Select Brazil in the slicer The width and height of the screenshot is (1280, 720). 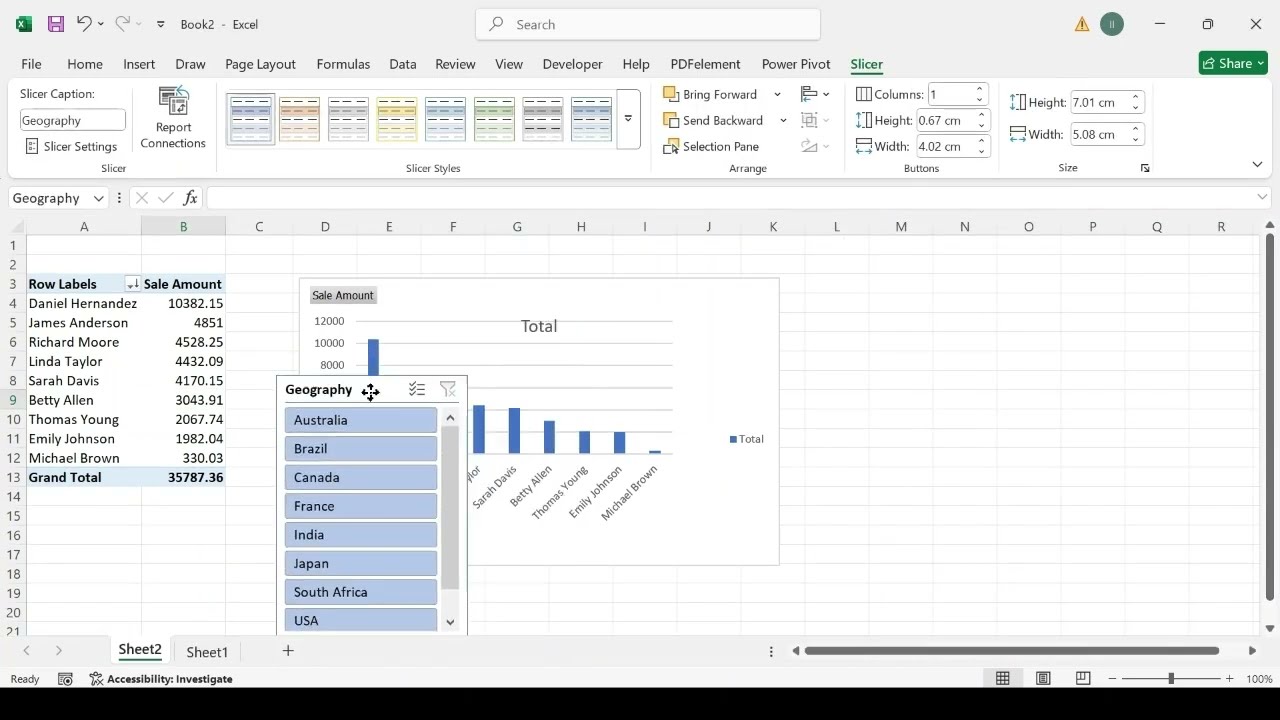pos(361,449)
